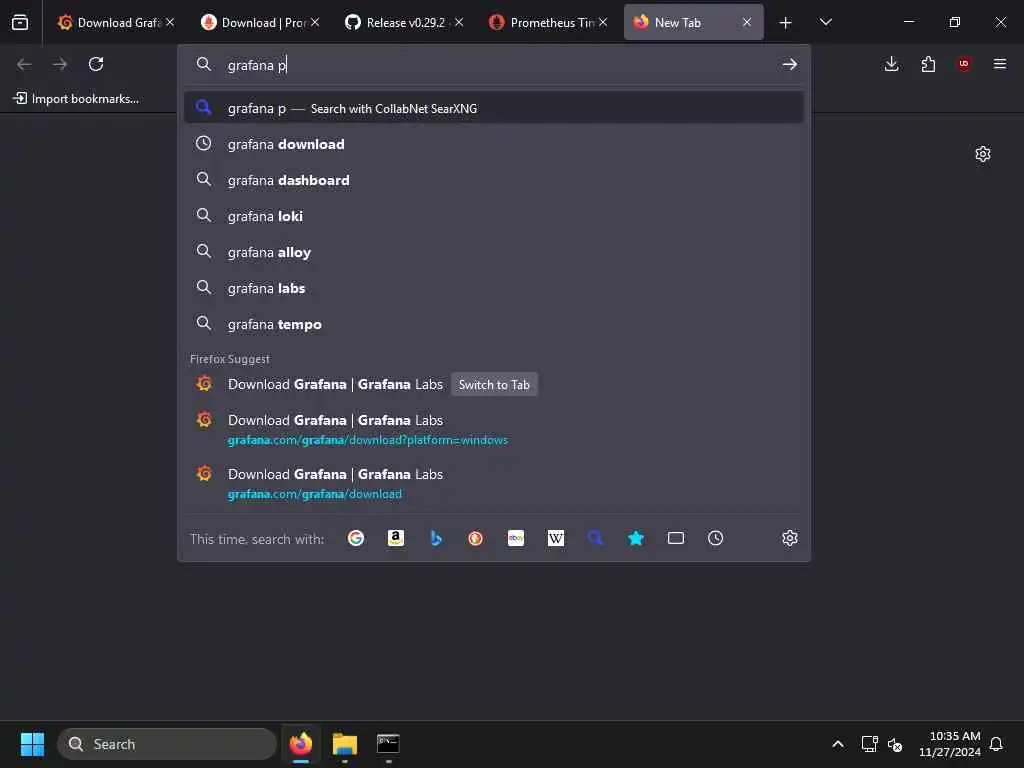Search this time with Amazon
The height and width of the screenshot is (768, 1024).
pos(396,538)
